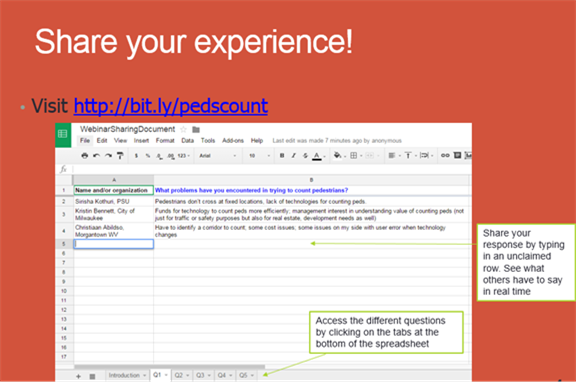Apply italic formatting
The height and width of the screenshot is (382, 576).
tap(294, 156)
